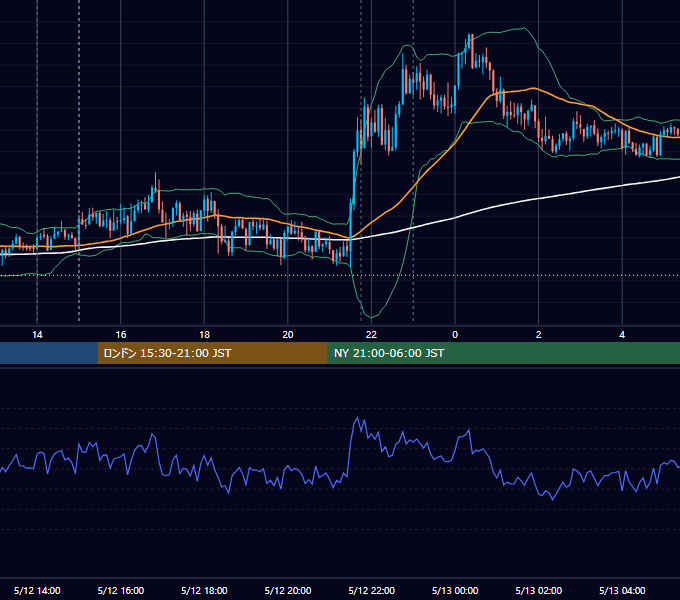The image size is (680, 600).
Task: Click the 5/13 04:00 time label
Action: 622,590
